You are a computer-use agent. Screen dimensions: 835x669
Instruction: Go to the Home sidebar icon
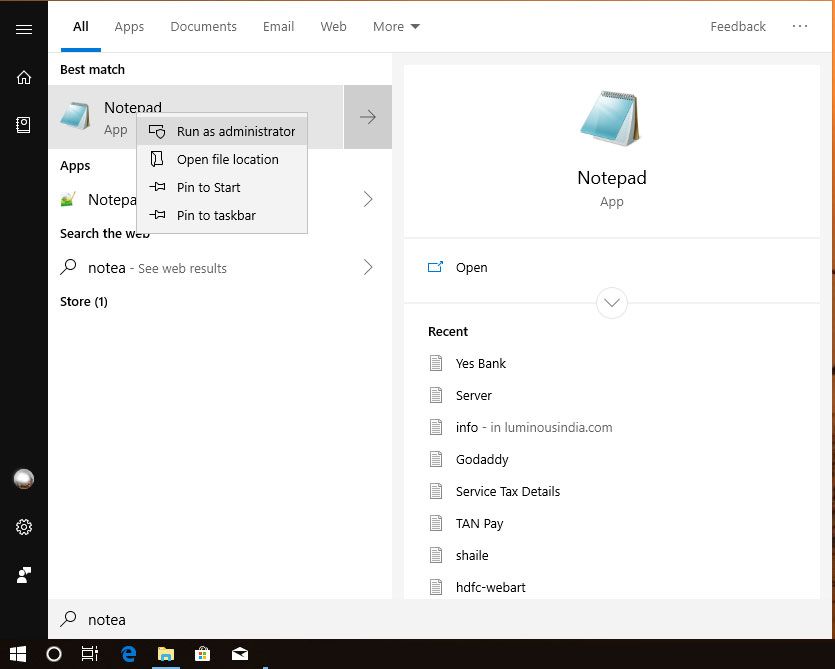(x=23, y=77)
